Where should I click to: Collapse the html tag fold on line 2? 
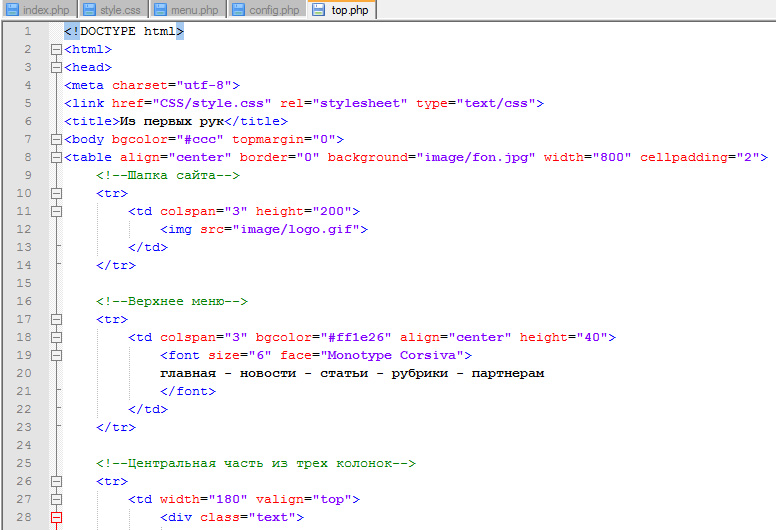pos(56,49)
